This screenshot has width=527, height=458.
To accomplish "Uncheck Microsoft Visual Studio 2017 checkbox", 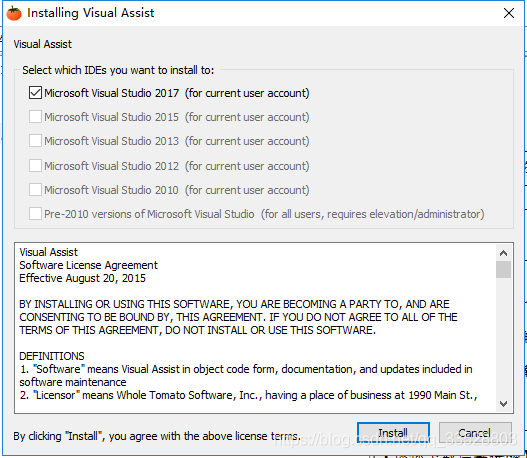I will point(35,93).
